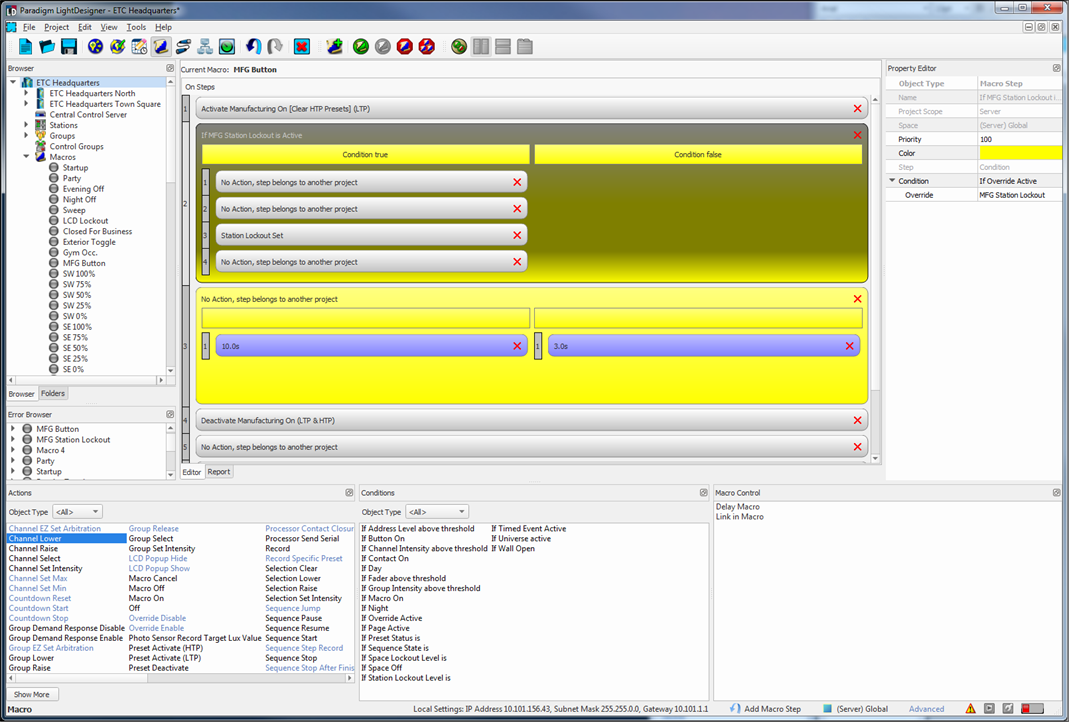The width and height of the screenshot is (1069, 727).
Task: Collapse the ETC Headquarters tree root
Action: click(12, 82)
